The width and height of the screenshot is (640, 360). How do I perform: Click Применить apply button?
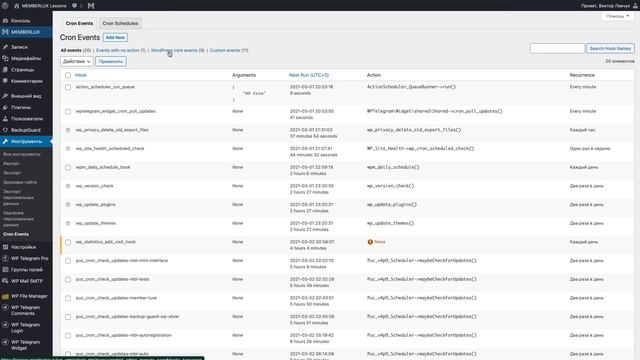(111, 61)
